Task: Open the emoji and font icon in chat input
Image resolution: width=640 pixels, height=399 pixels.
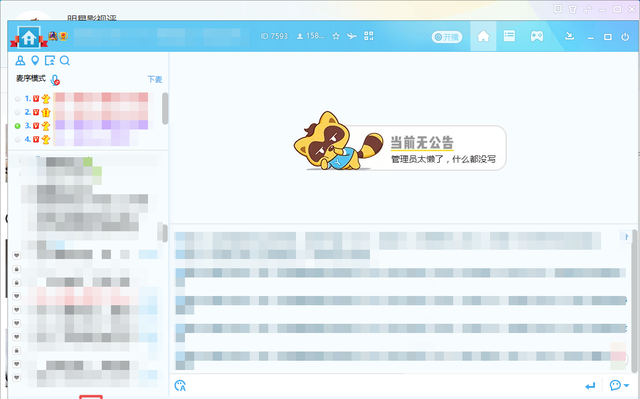Action: point(180,386)
